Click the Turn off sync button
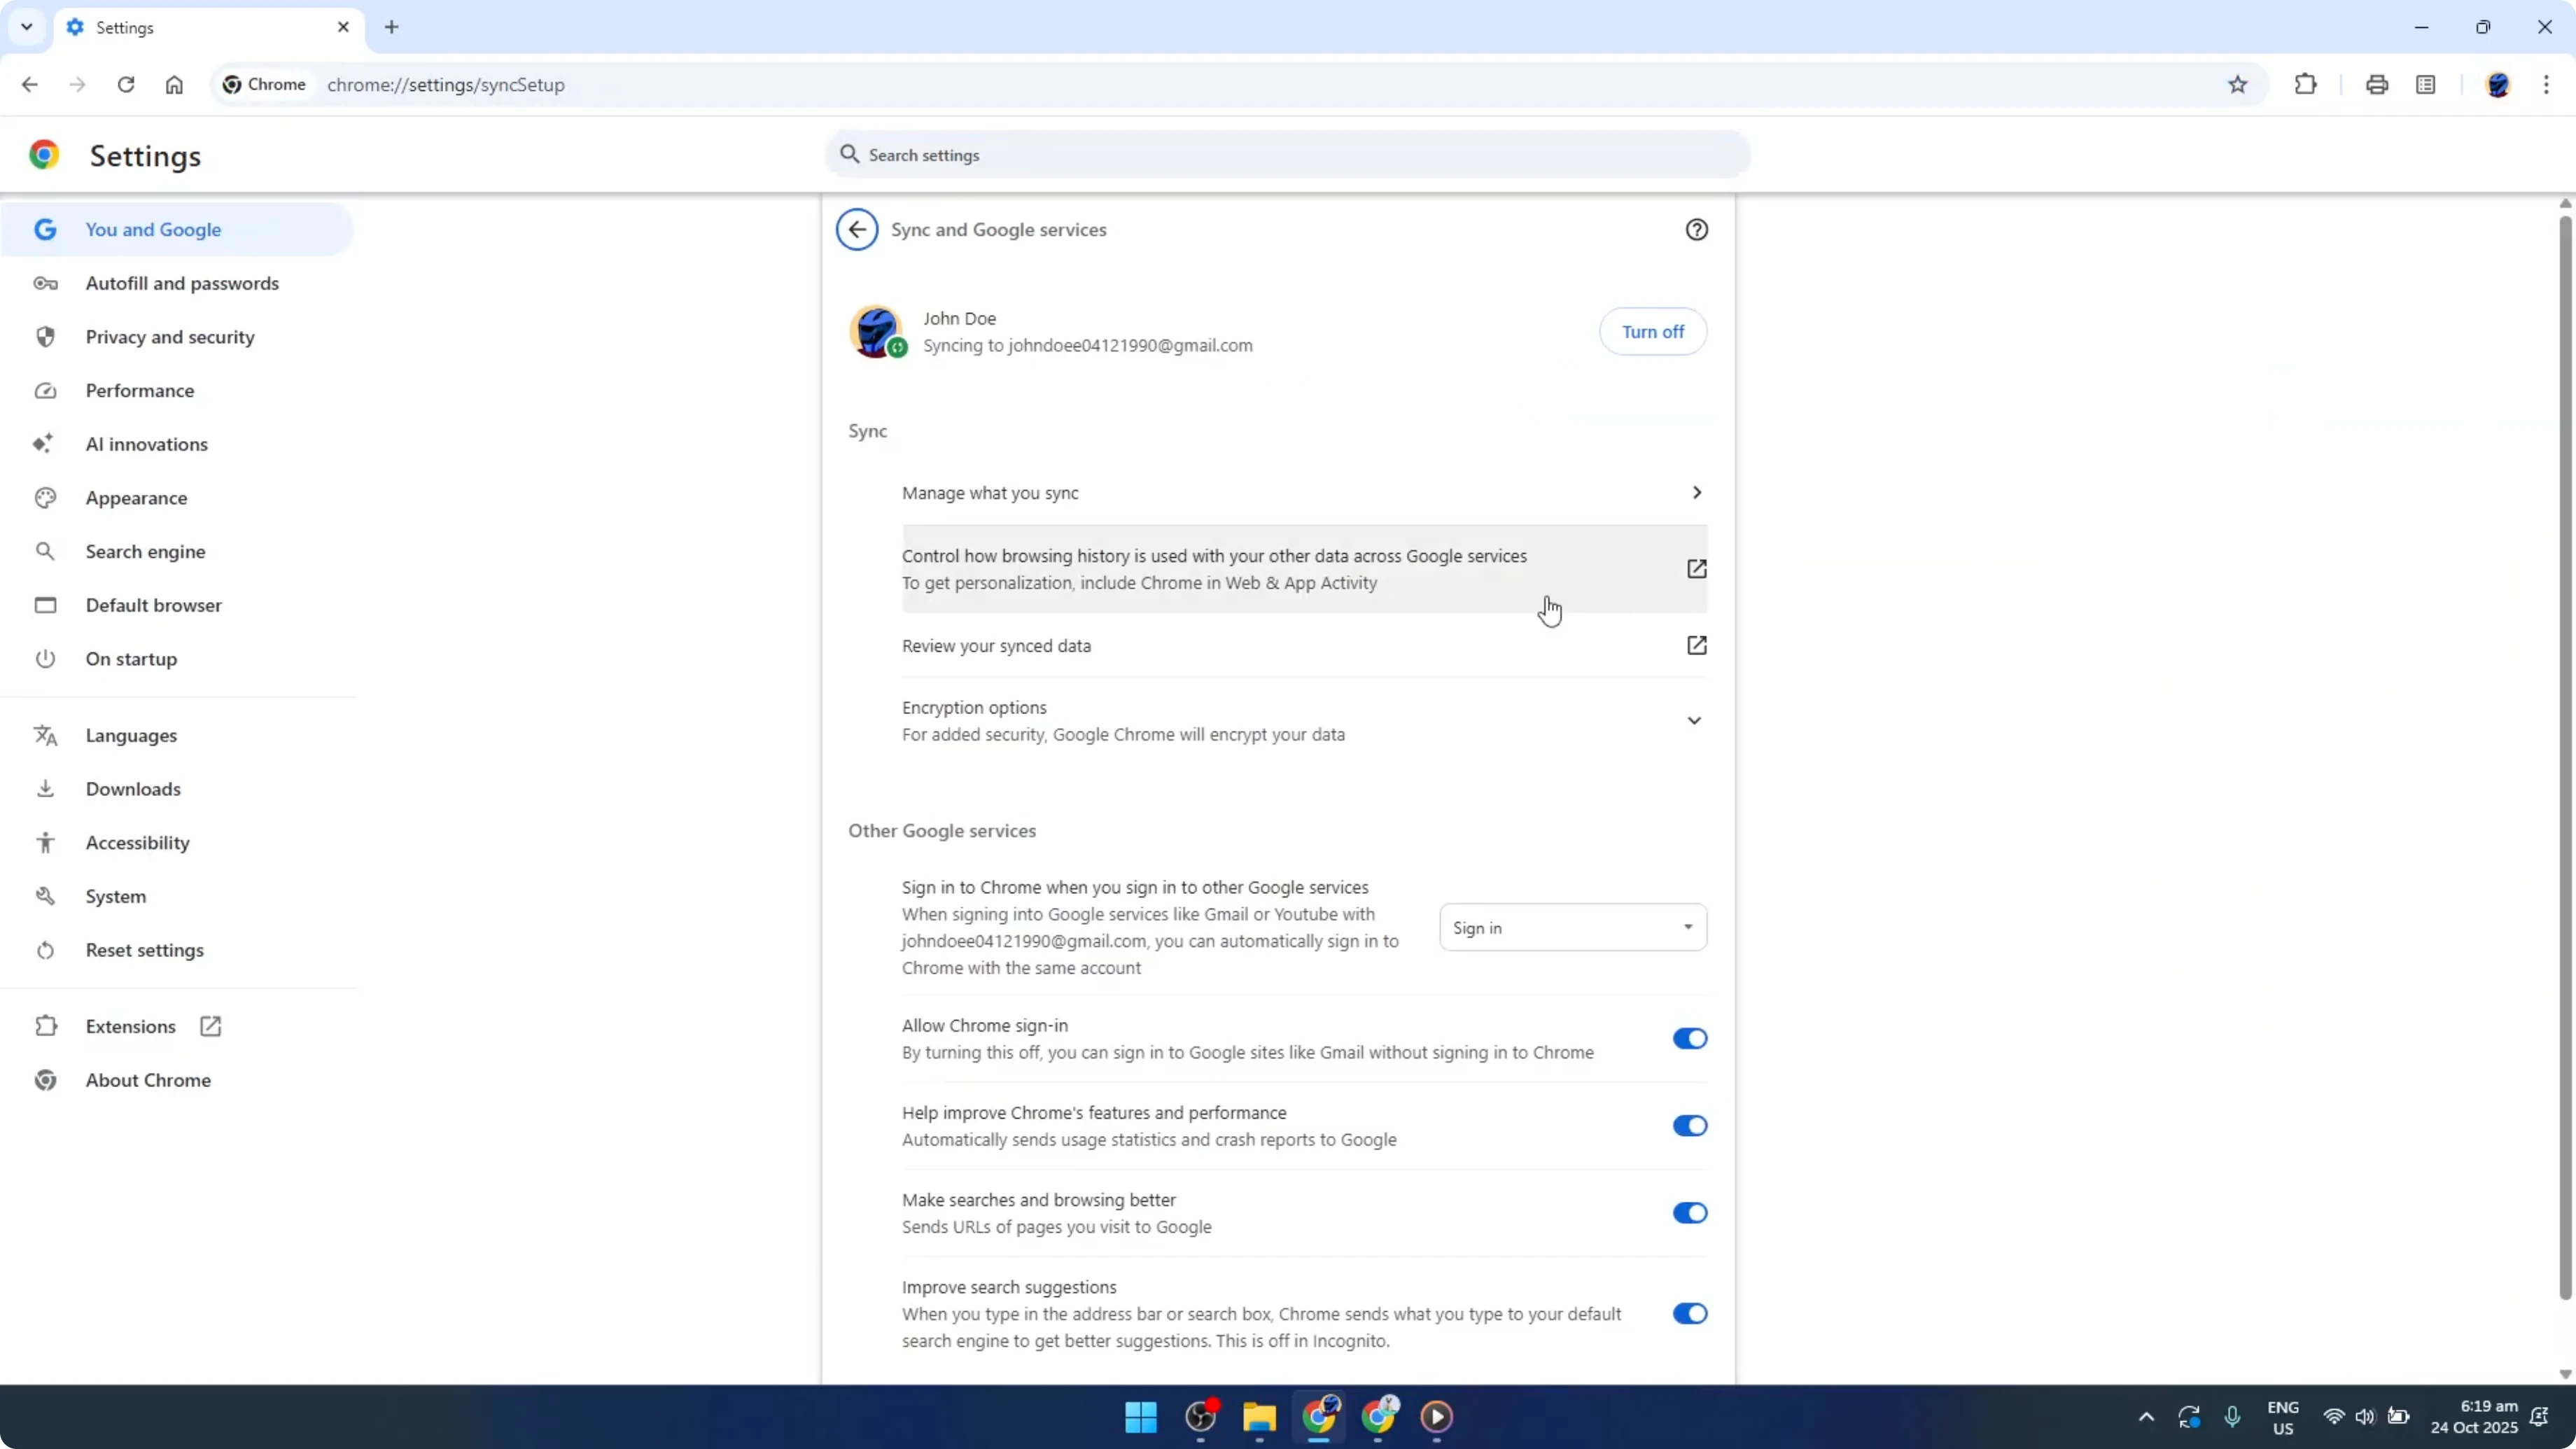 [x=1652, y=331]
